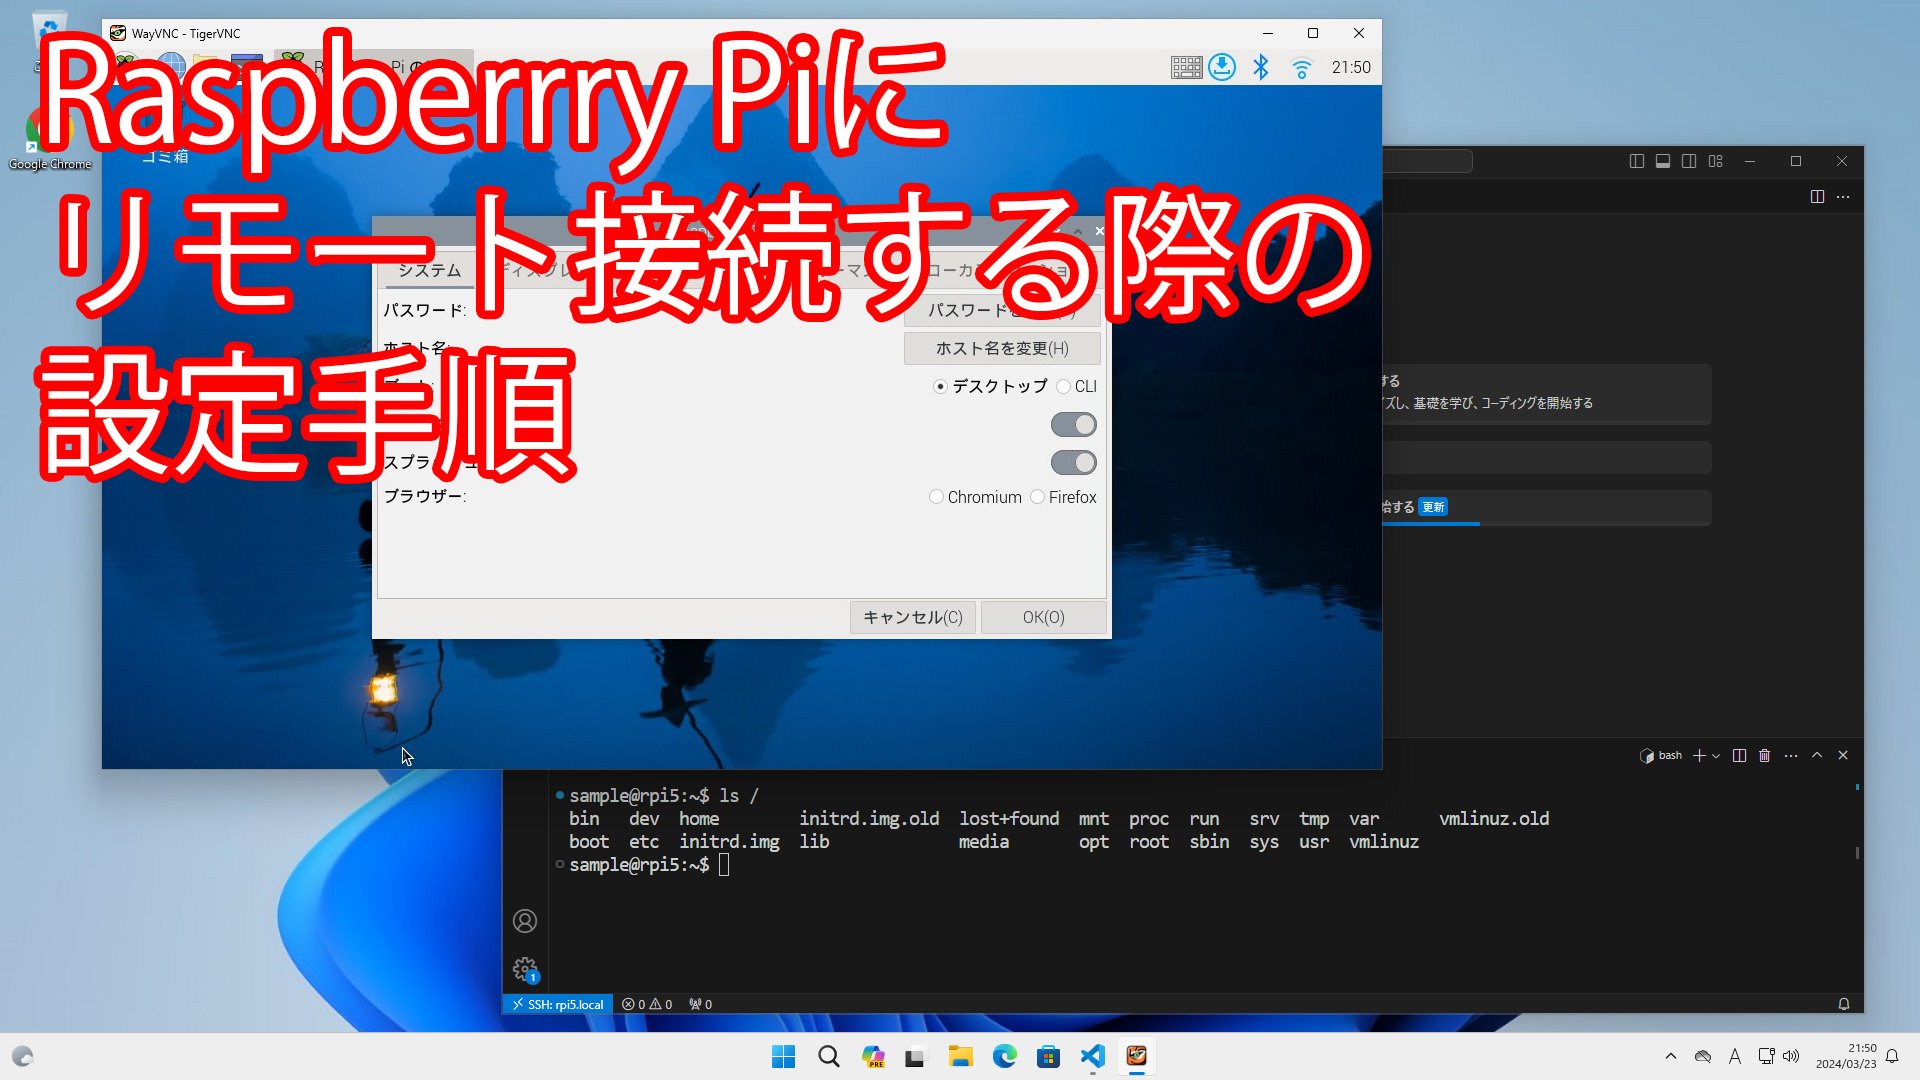Split the bash terminal in VS Code panel

[x=1739, y=756]
